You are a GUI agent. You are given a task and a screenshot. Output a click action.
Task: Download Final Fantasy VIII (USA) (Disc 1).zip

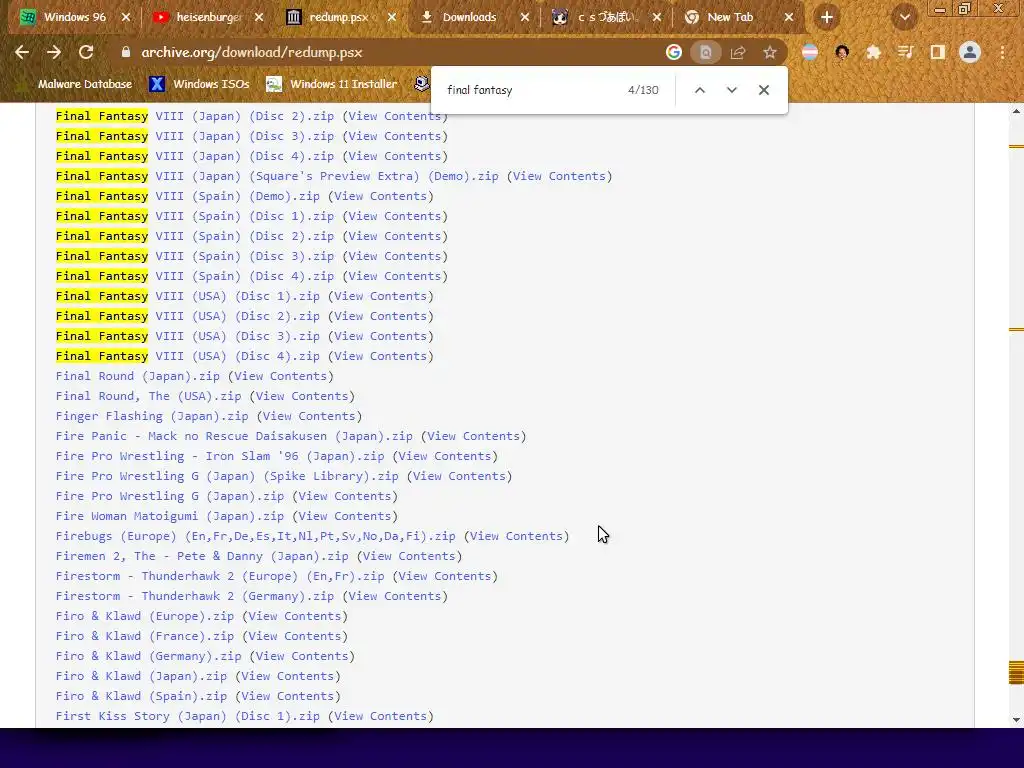tap(188, 296)
